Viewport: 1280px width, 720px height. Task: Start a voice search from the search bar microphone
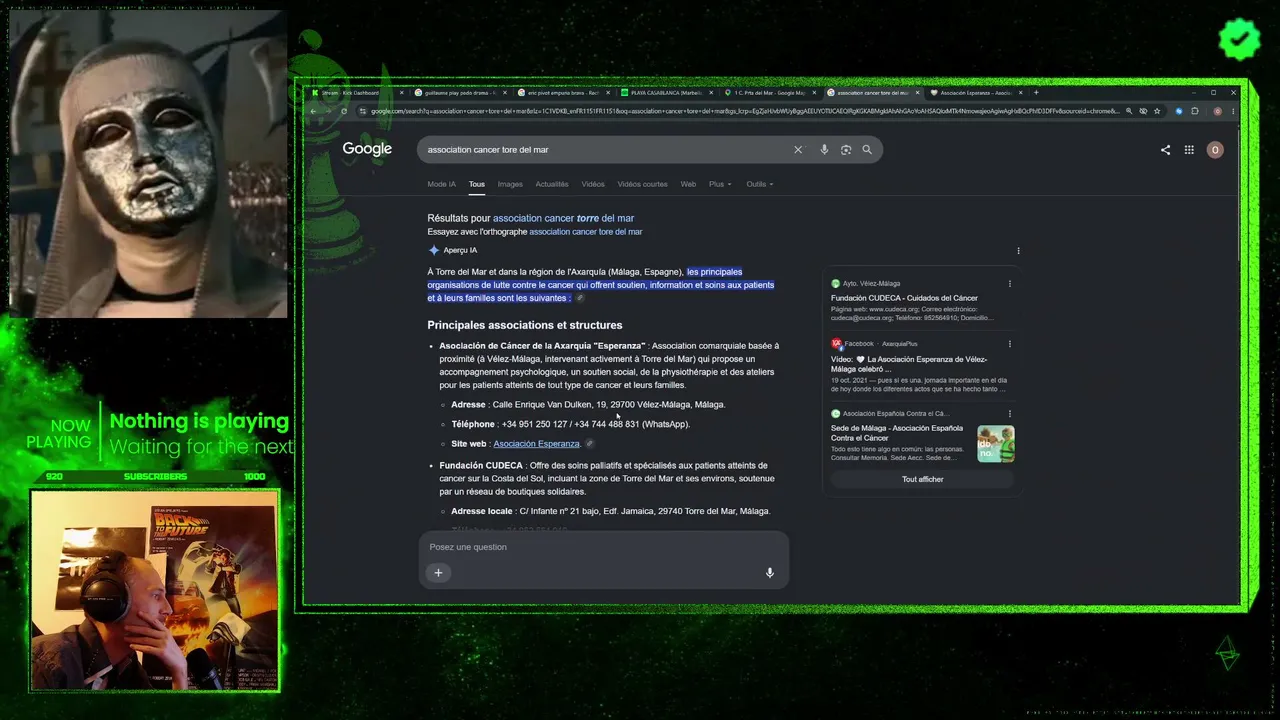(x=824, y=150)
